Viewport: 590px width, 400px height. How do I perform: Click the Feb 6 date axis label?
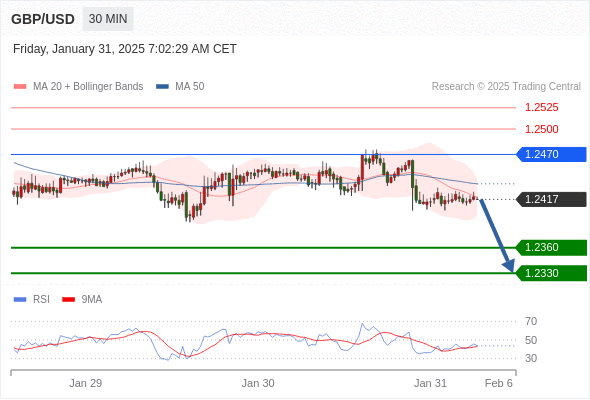click(x=499, y=383)
